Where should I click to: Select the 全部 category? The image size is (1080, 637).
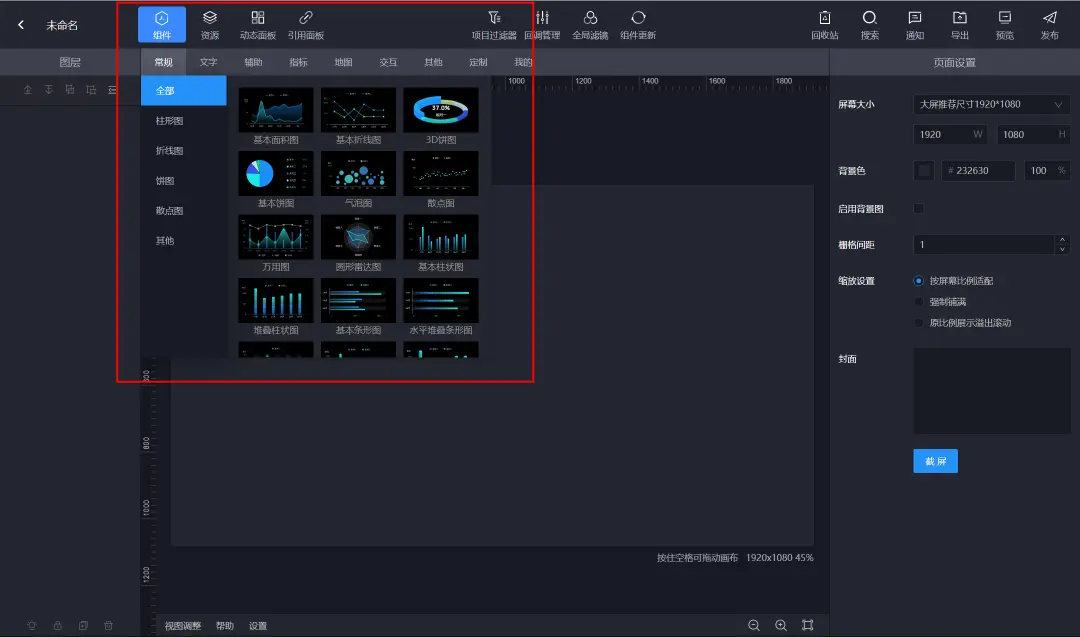(183, 90)
